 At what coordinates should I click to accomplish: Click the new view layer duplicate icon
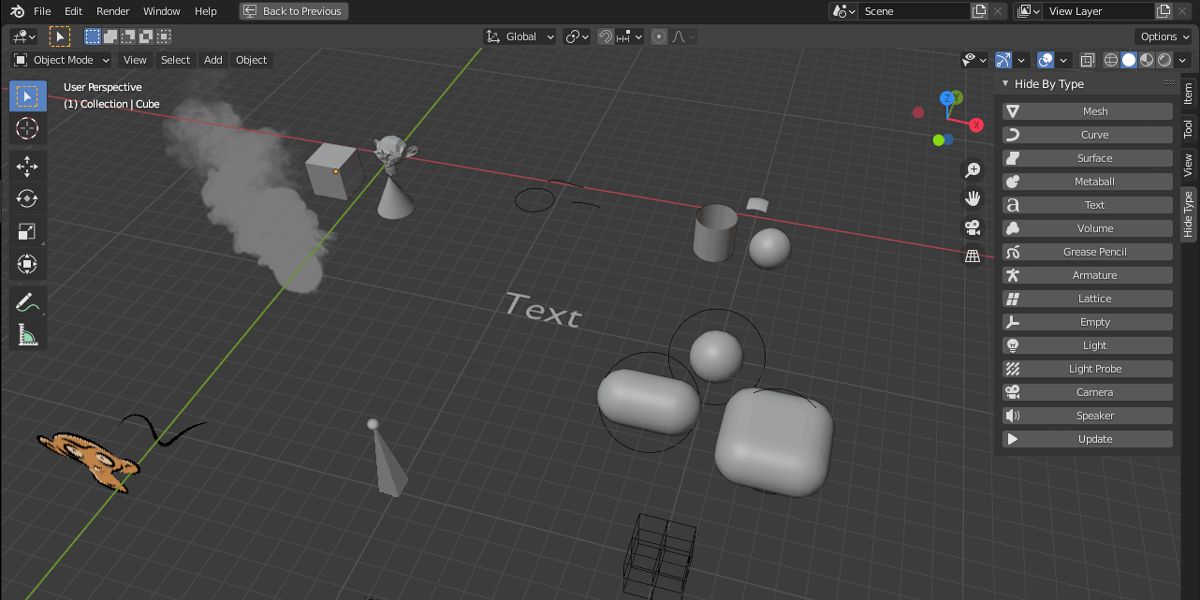(x=1164, y=11)
